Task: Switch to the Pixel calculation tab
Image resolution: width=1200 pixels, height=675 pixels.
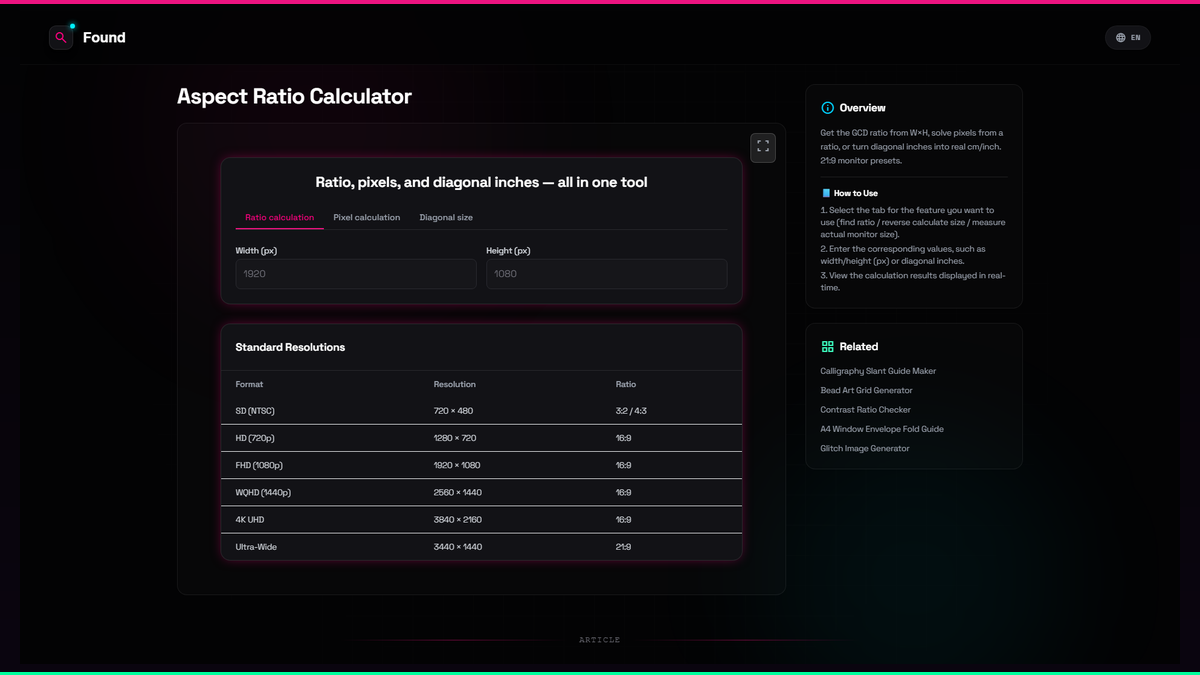Action: (x=367, y=217)
